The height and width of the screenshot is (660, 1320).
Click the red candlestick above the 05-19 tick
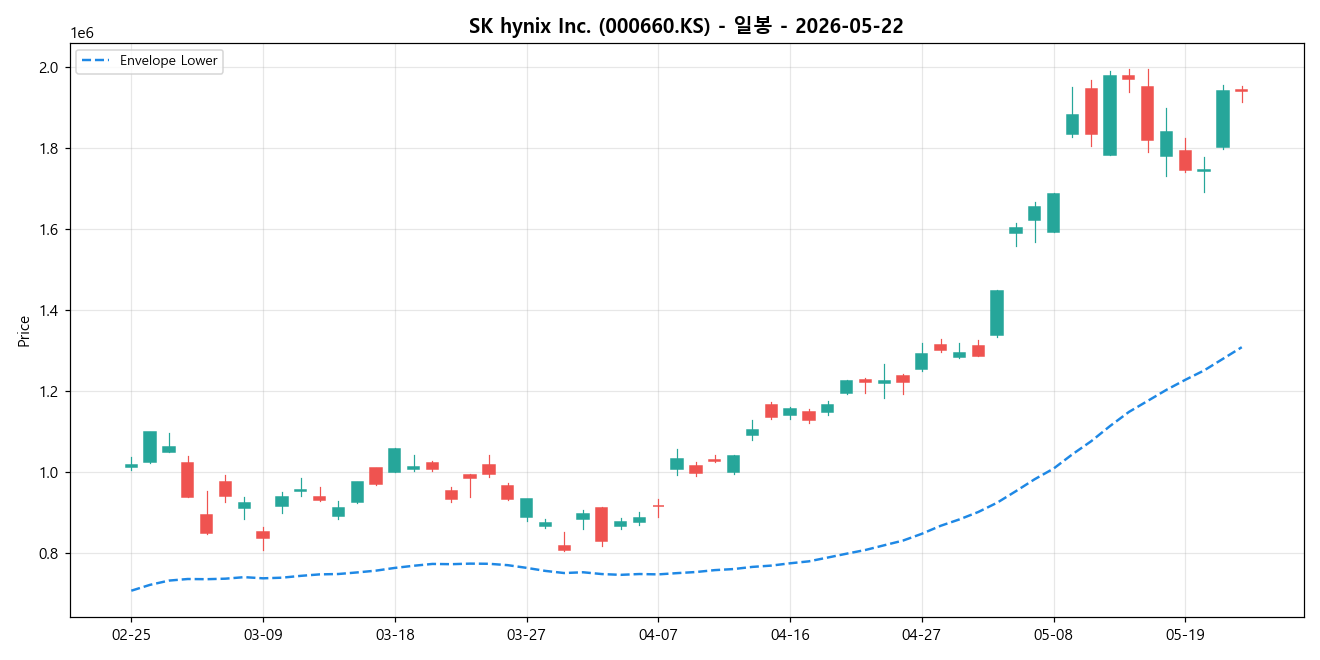click(1185, 160)
